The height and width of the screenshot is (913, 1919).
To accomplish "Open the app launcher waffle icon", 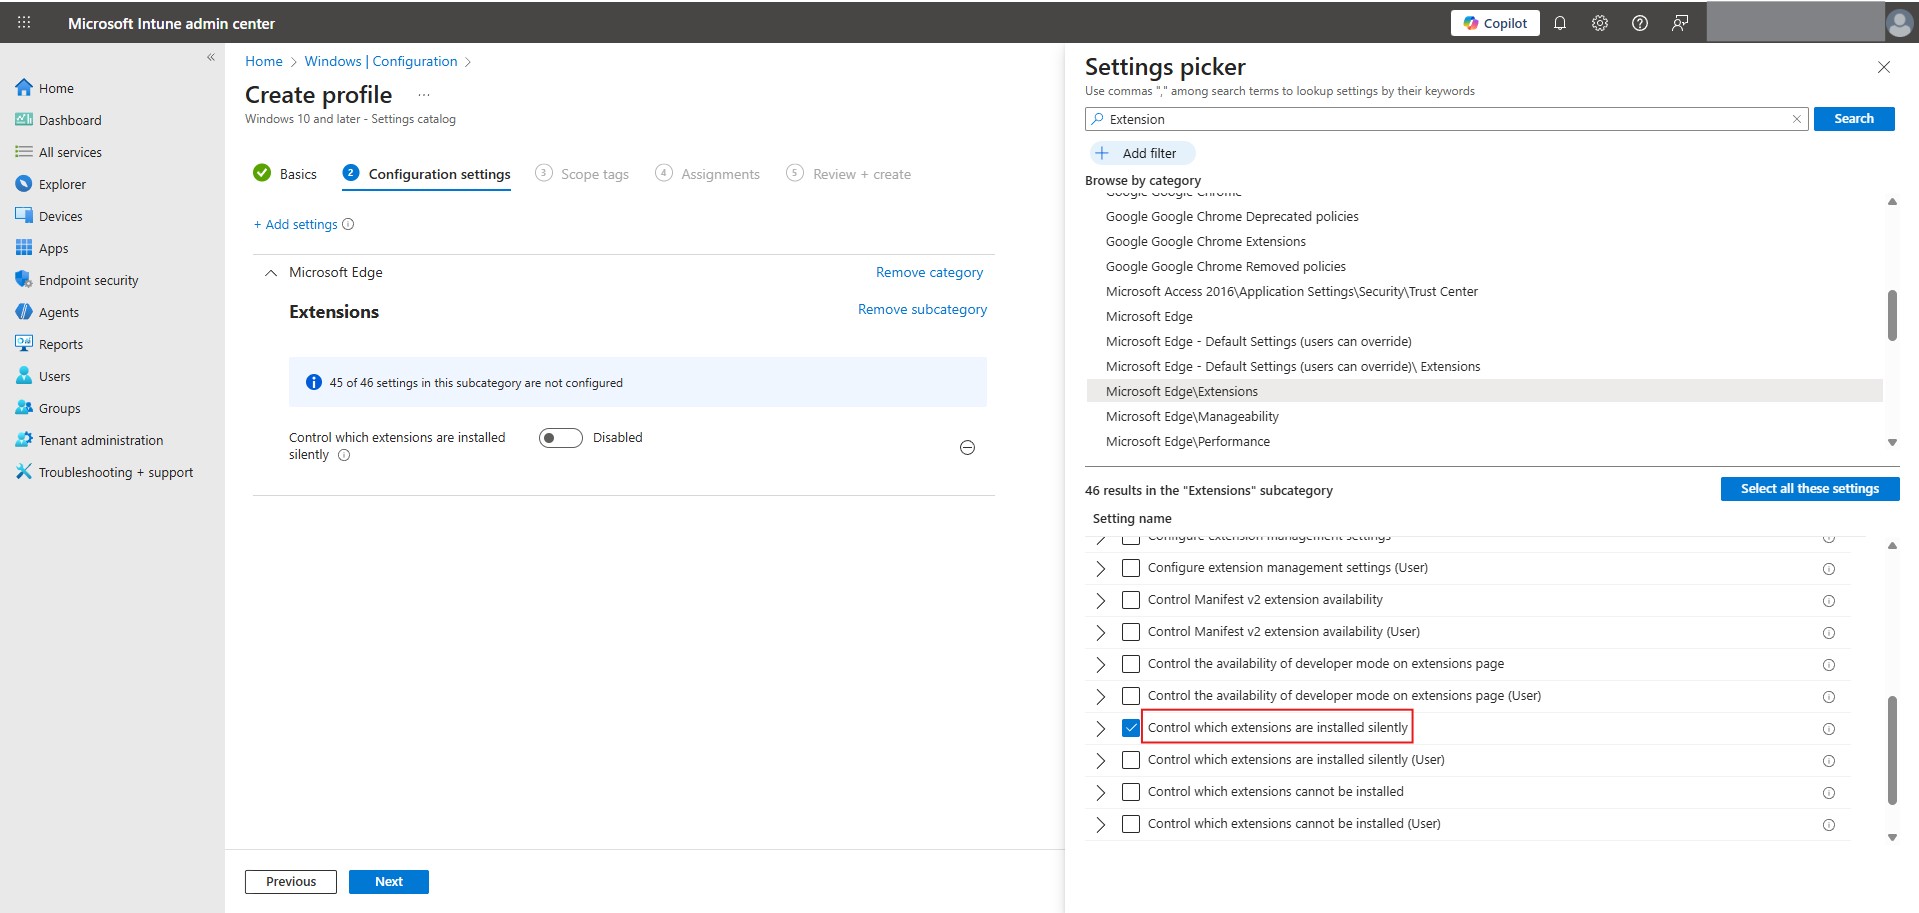I will [x=24, y=22].
